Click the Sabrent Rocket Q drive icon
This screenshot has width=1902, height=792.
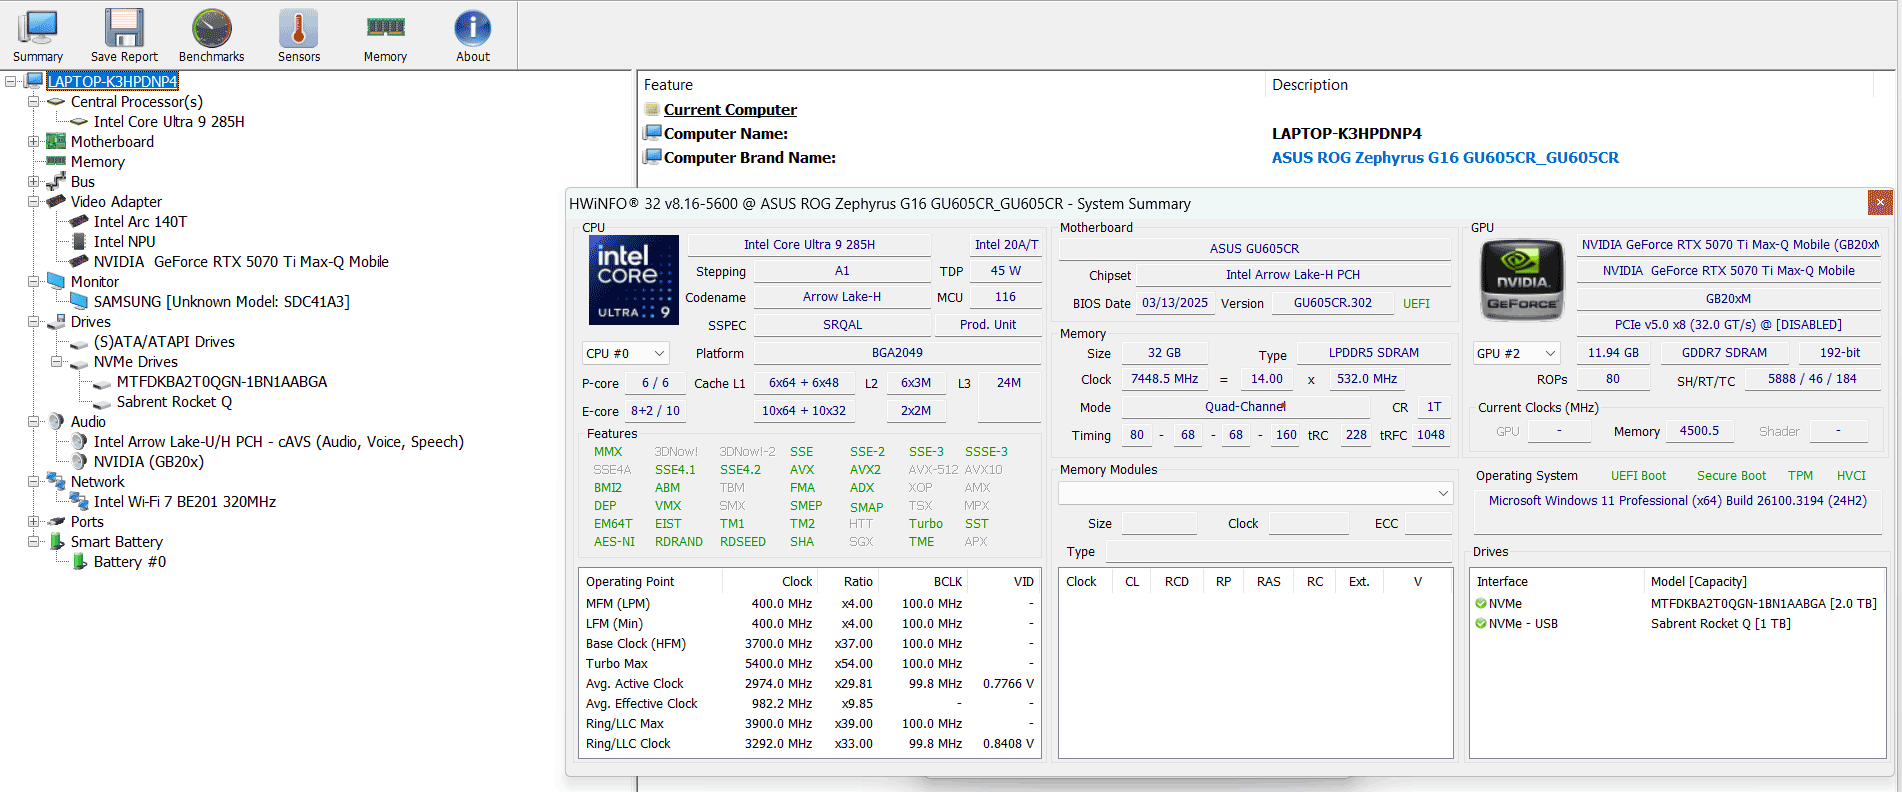(x=102, y=403)
